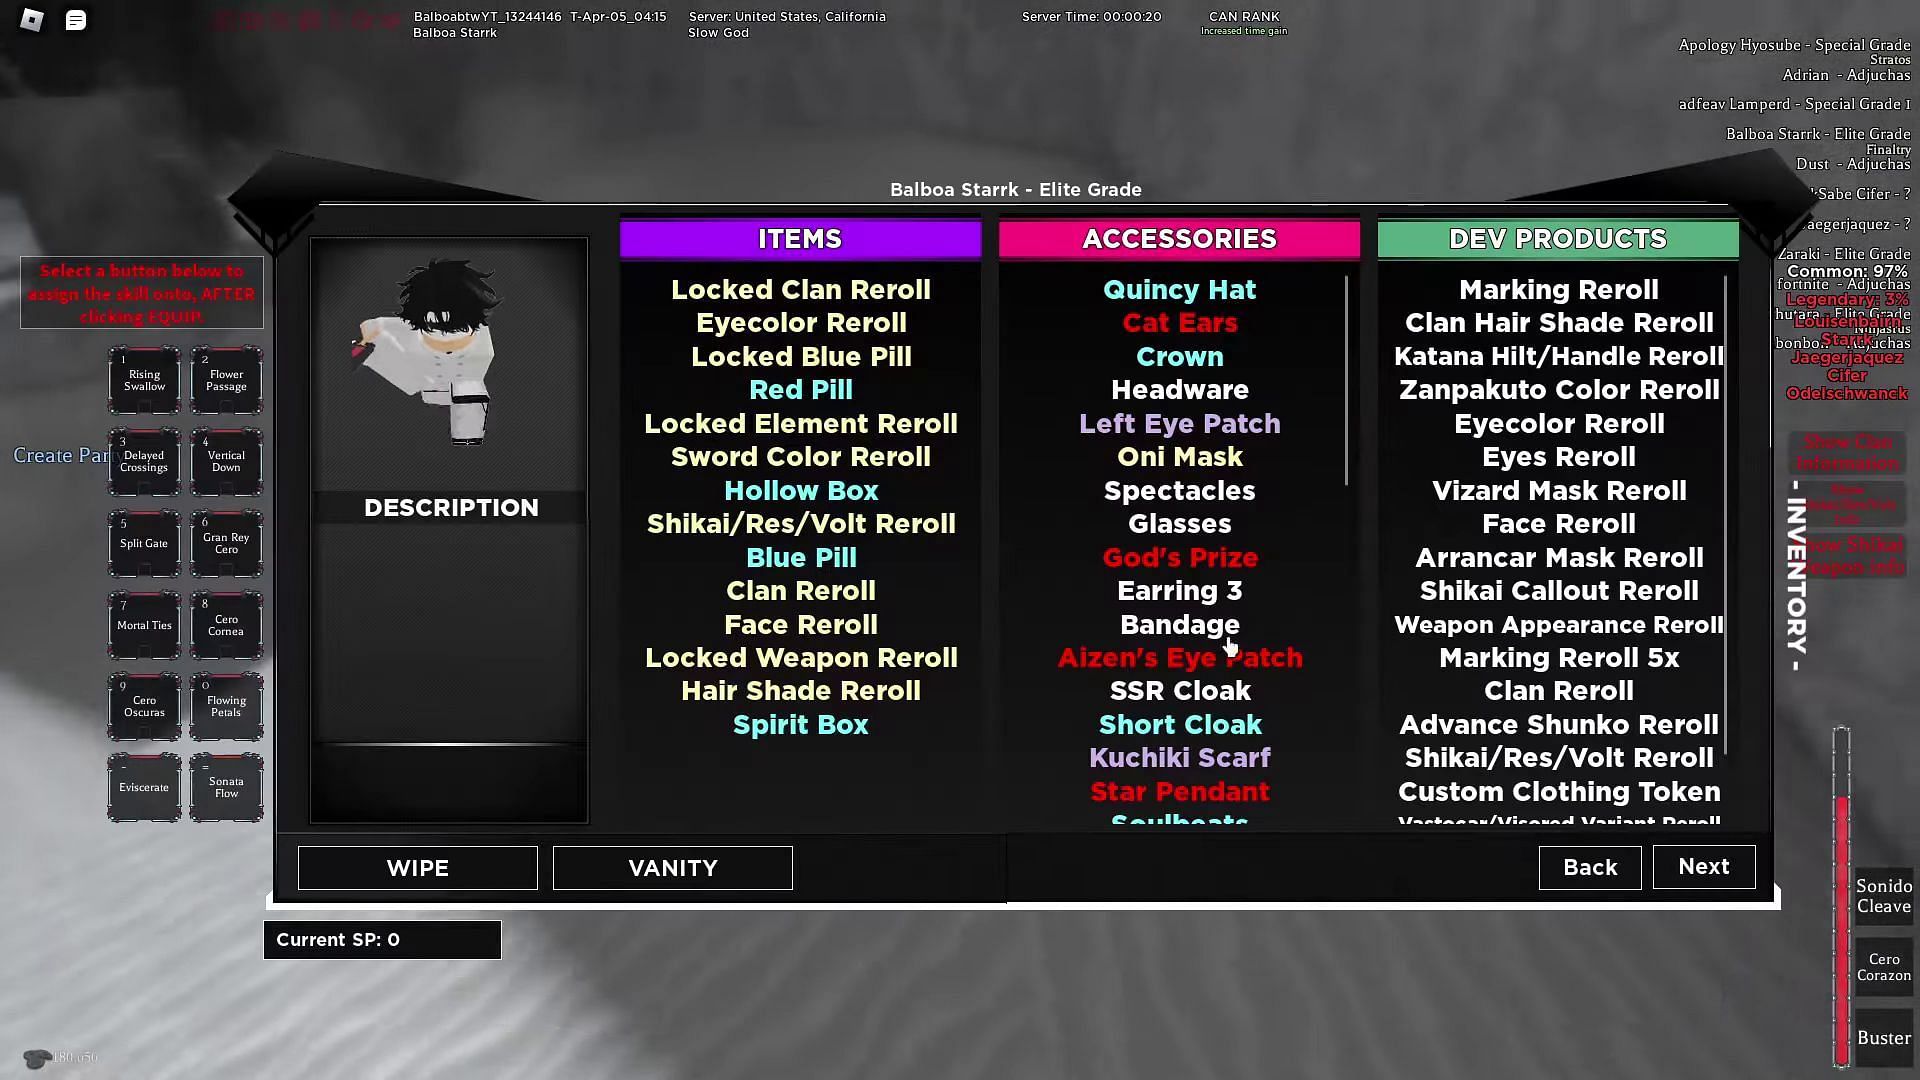Click the Delayed Crossings skill icon
Viewport: 1920px width, 1080px height.
144,460
